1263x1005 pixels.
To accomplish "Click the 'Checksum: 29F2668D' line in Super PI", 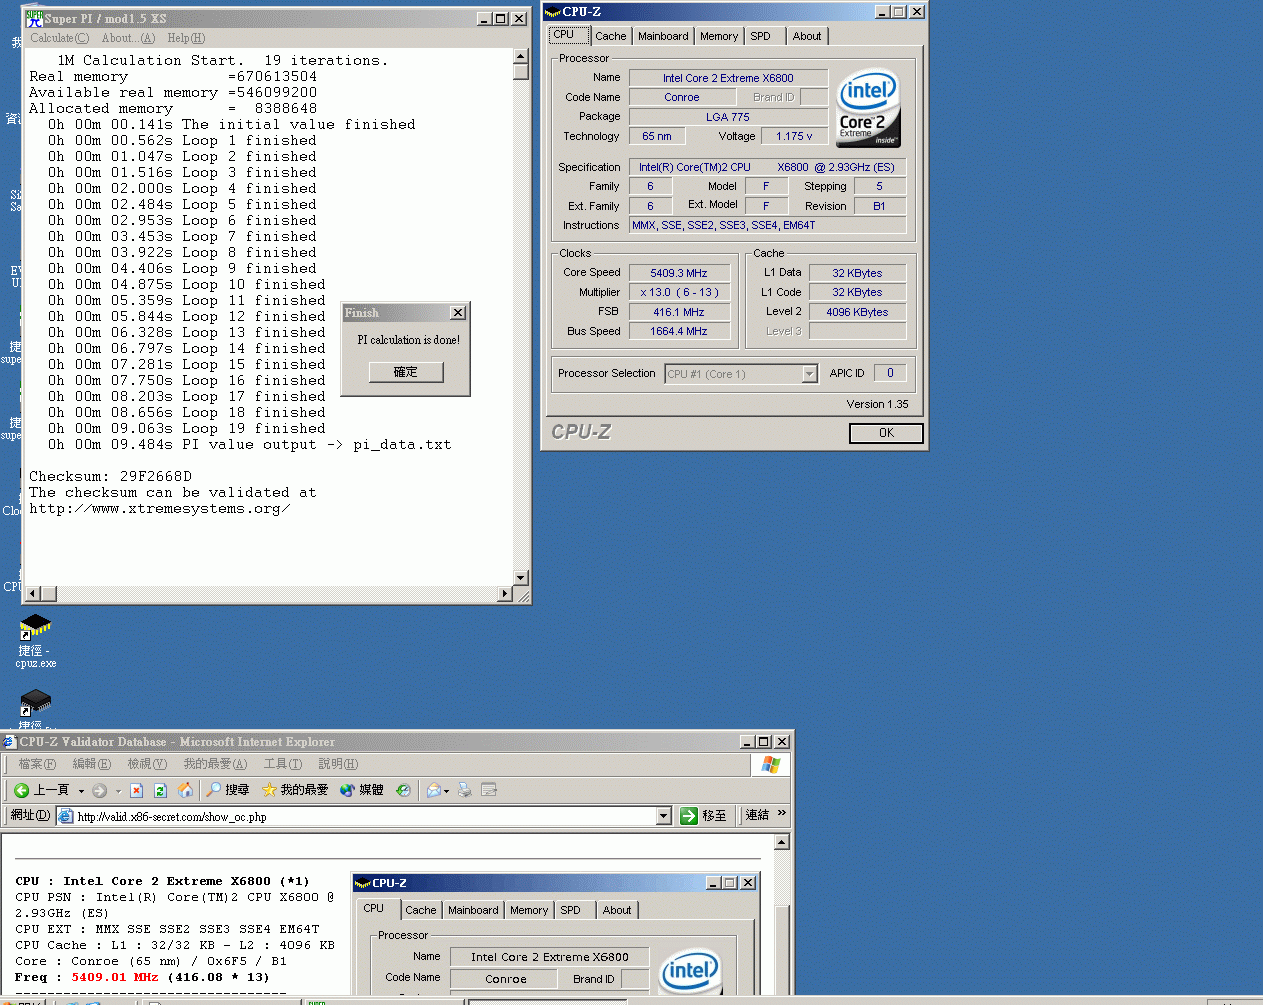I will [110, 476].
